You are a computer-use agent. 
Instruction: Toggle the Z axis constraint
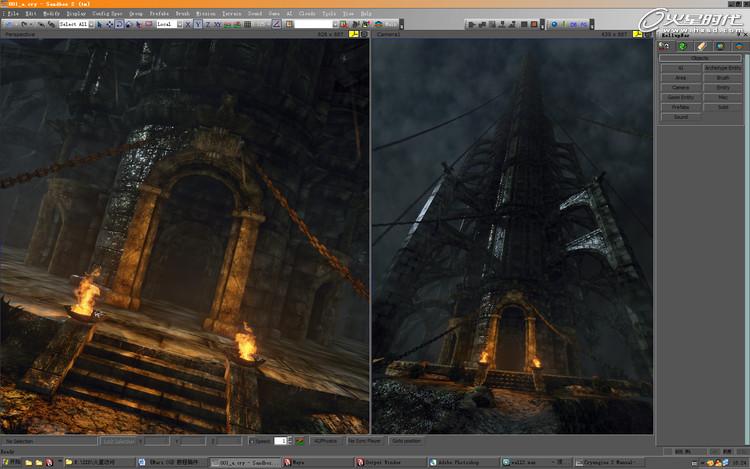(208, 24)
